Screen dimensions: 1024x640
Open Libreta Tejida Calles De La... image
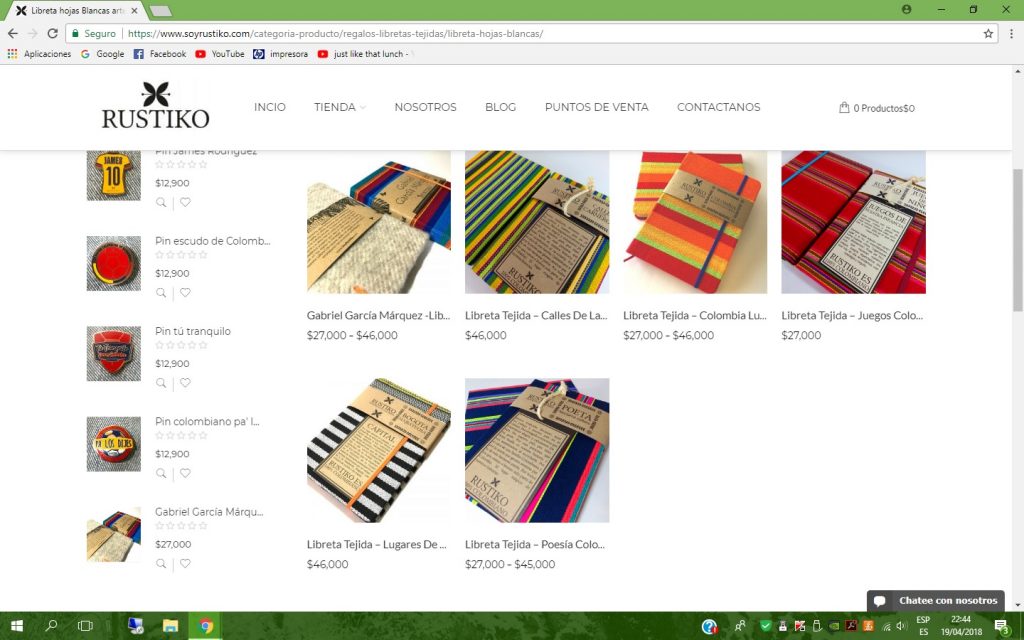point(537,222)
